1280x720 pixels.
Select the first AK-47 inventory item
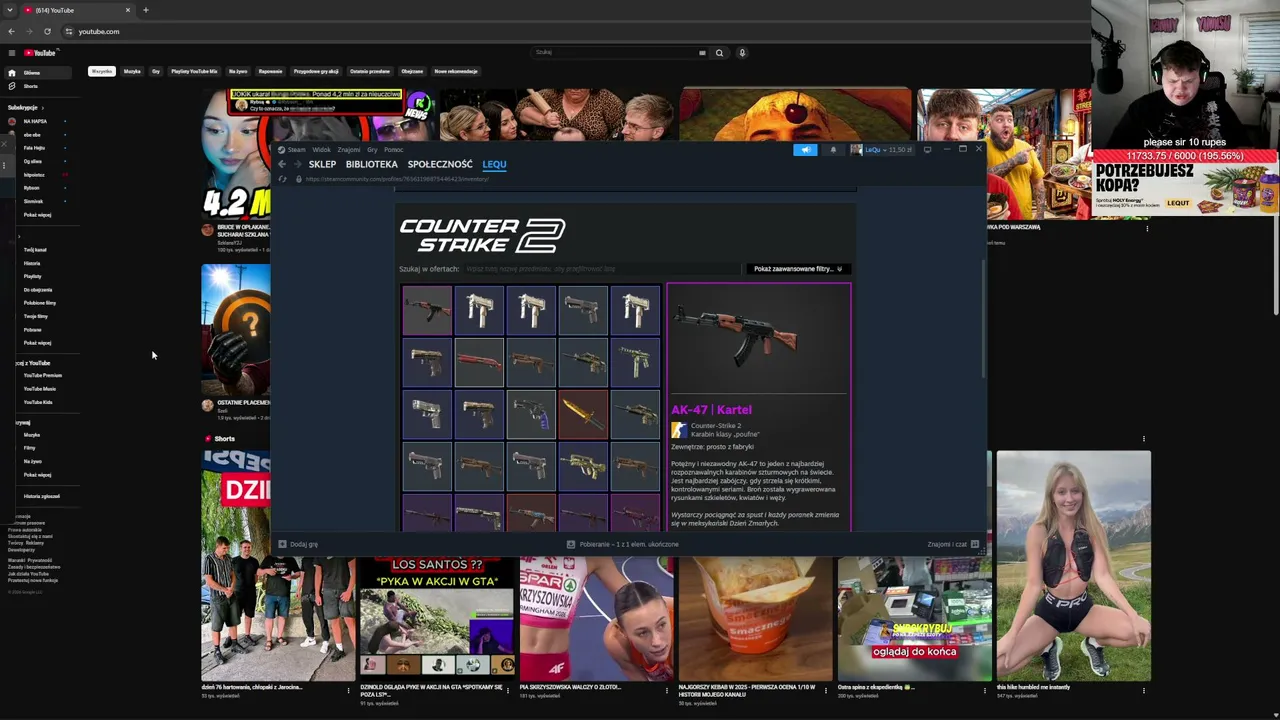pyautogui.click(x=427, y=309)
